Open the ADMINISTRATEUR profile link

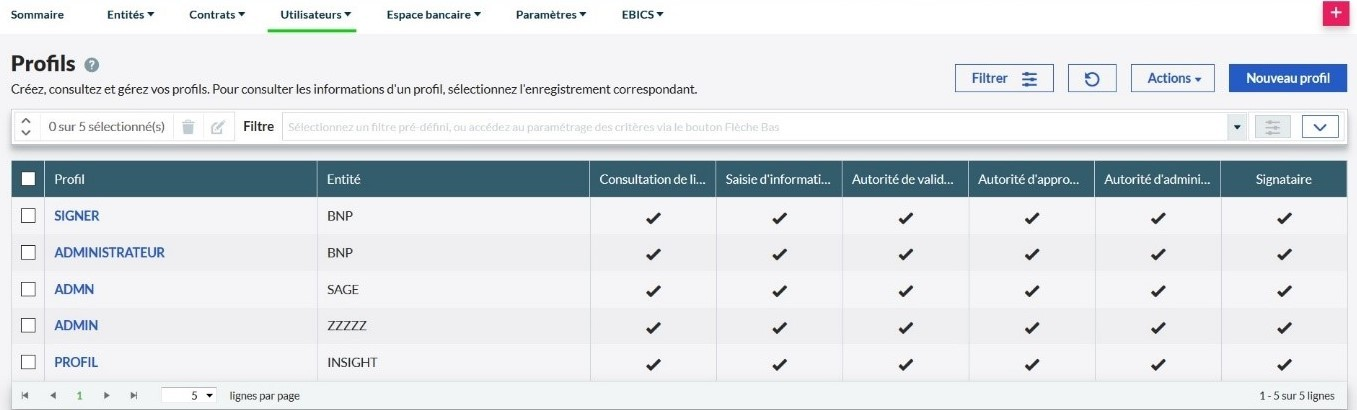pyautogui.click(x=109, y=253)
